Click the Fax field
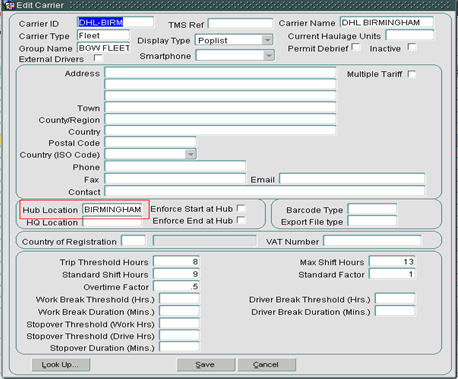Viewport: 458px width, 379px height. pyautogui.click(x=175, y=179)
